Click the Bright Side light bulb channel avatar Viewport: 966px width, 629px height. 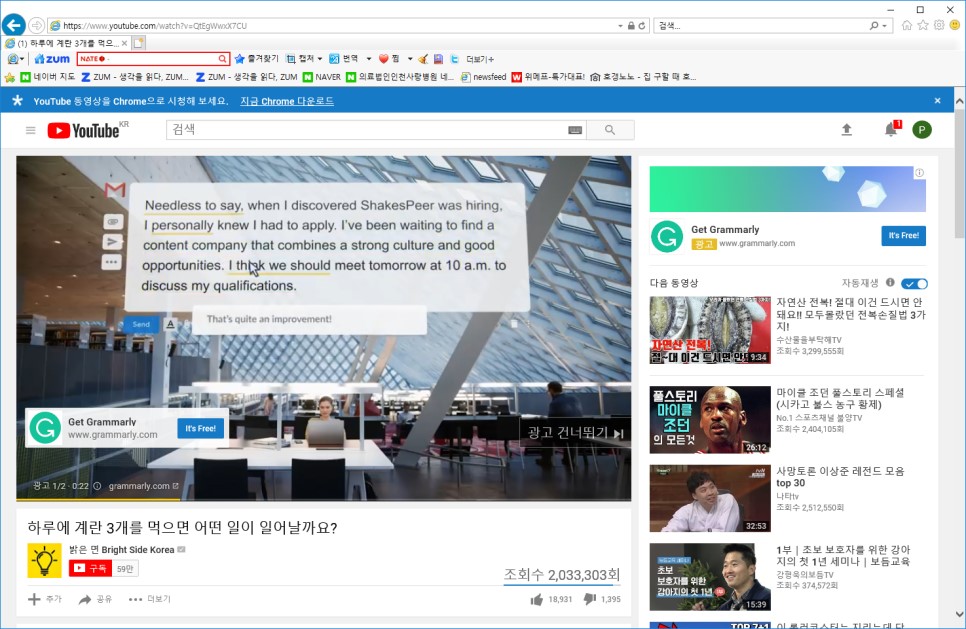(44, 560)
